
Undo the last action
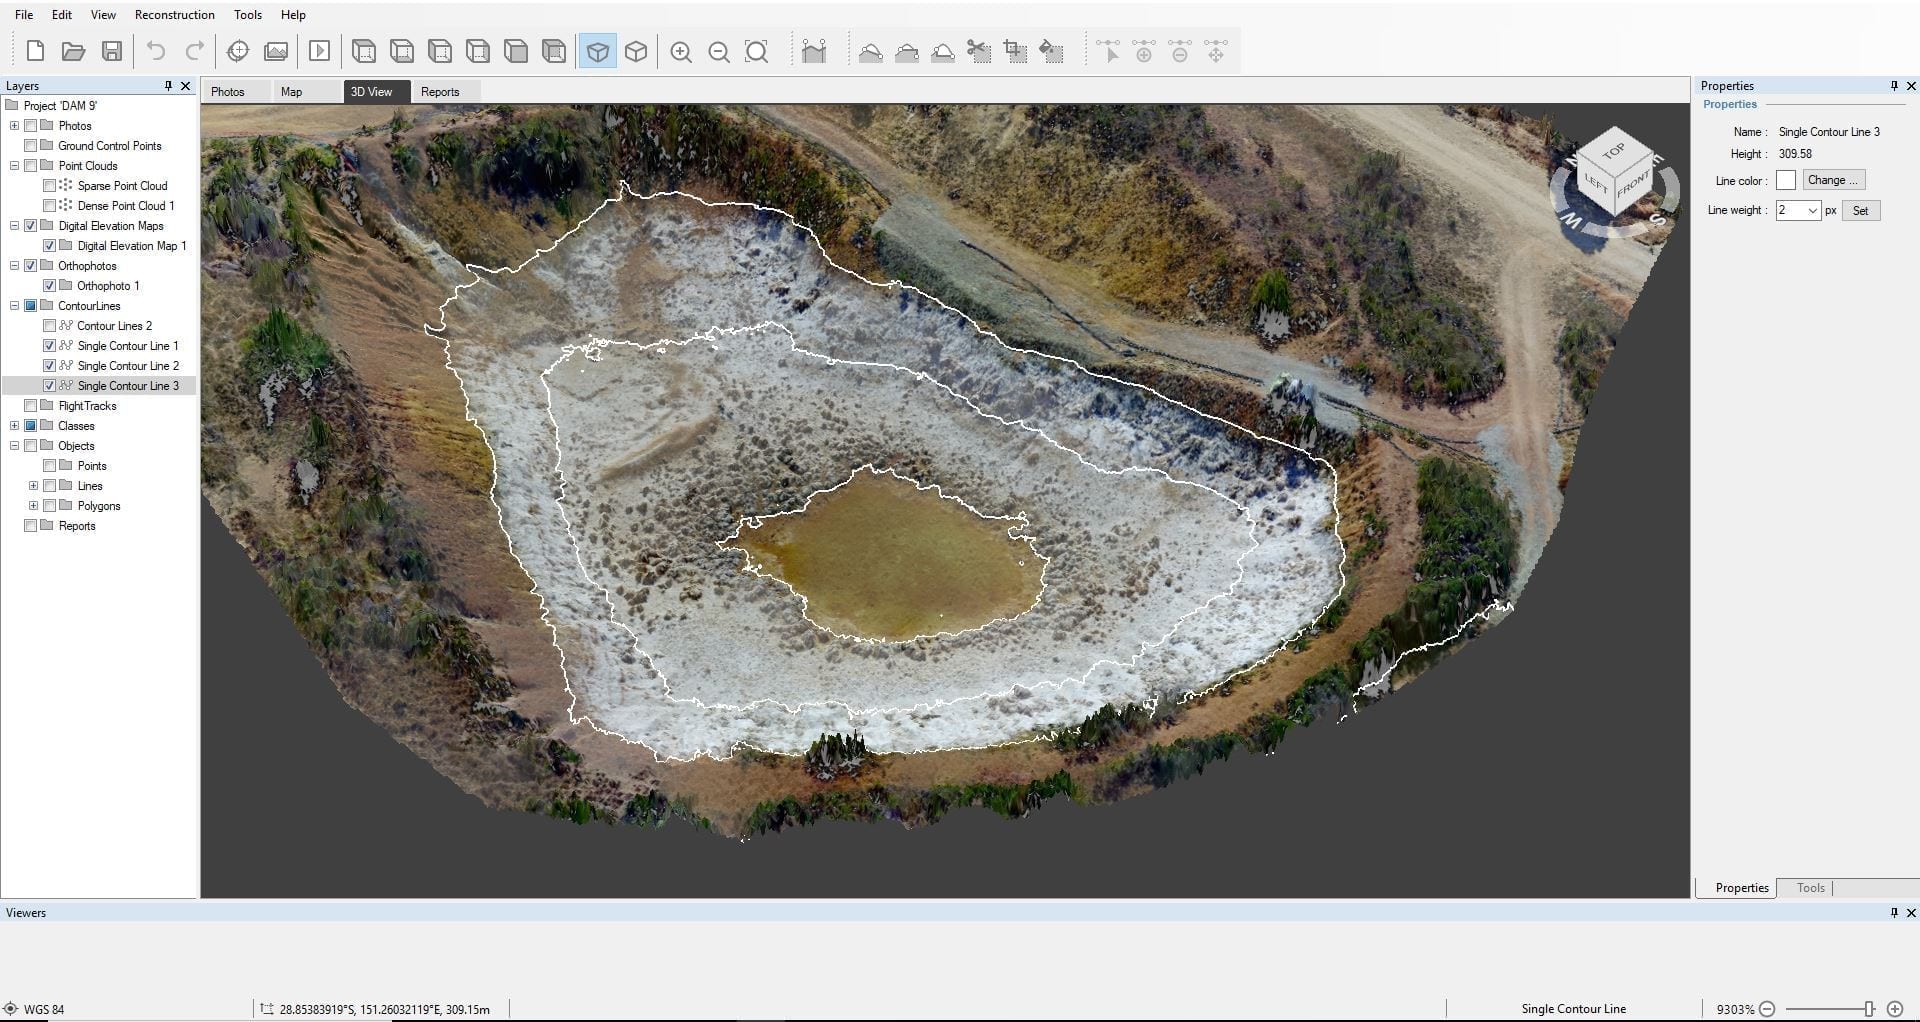pos(155,51)
